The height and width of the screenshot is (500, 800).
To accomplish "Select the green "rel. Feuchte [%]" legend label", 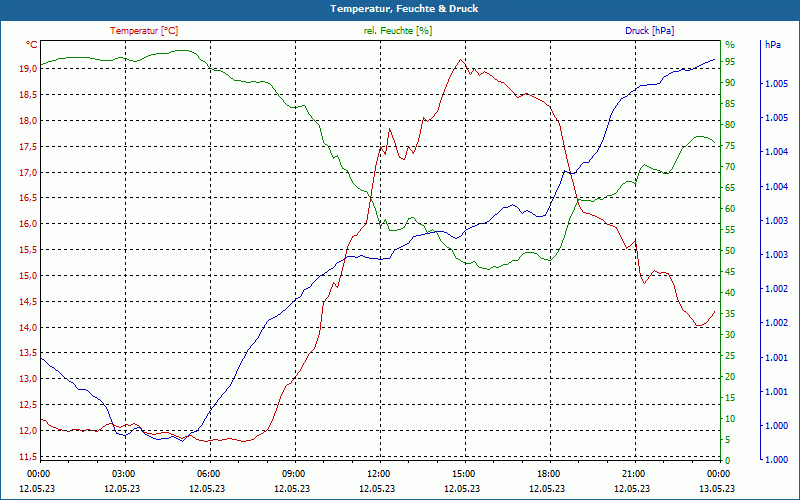I will coord(398,31).
